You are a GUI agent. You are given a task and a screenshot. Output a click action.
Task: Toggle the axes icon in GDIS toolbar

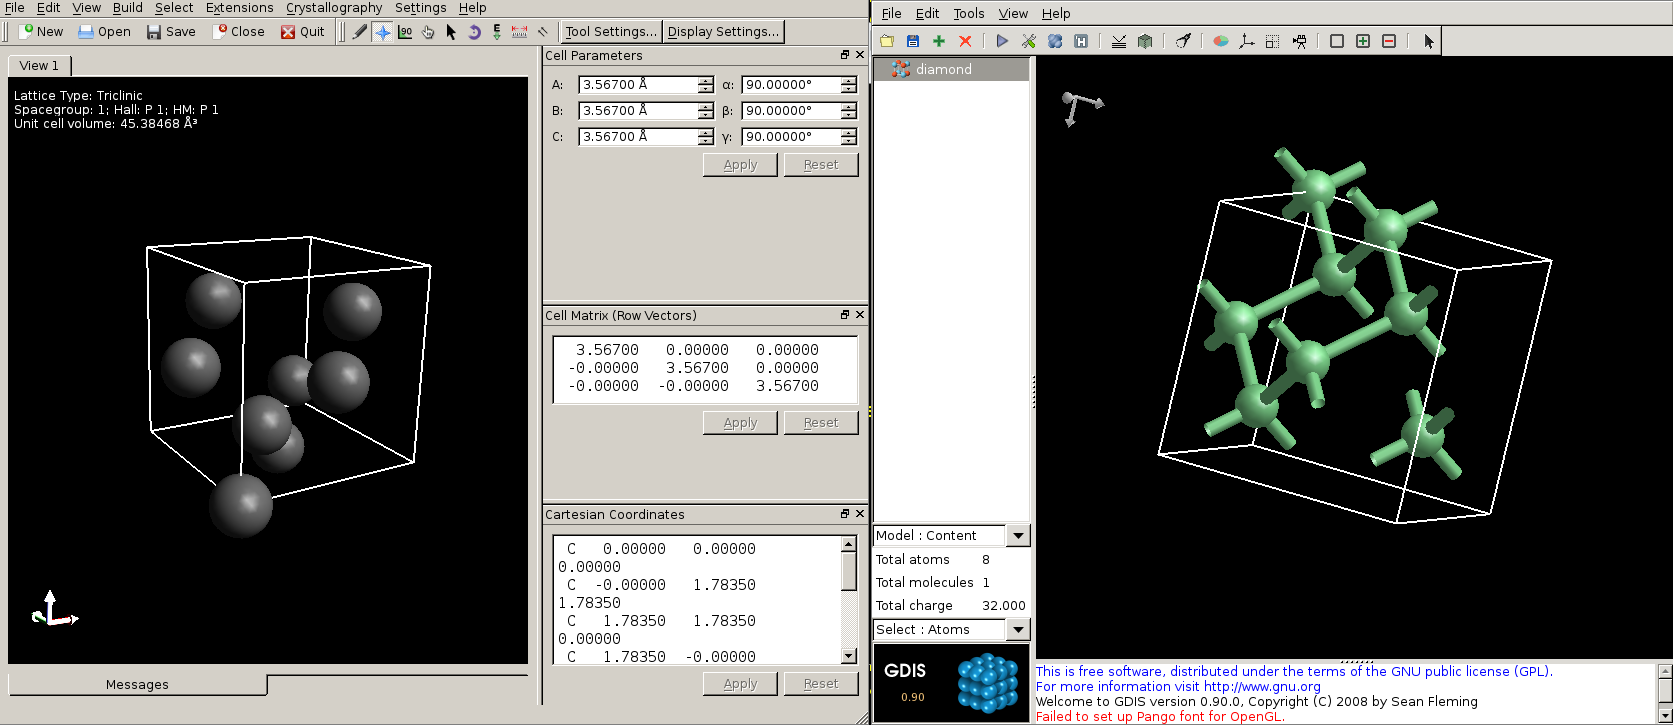1247,41
